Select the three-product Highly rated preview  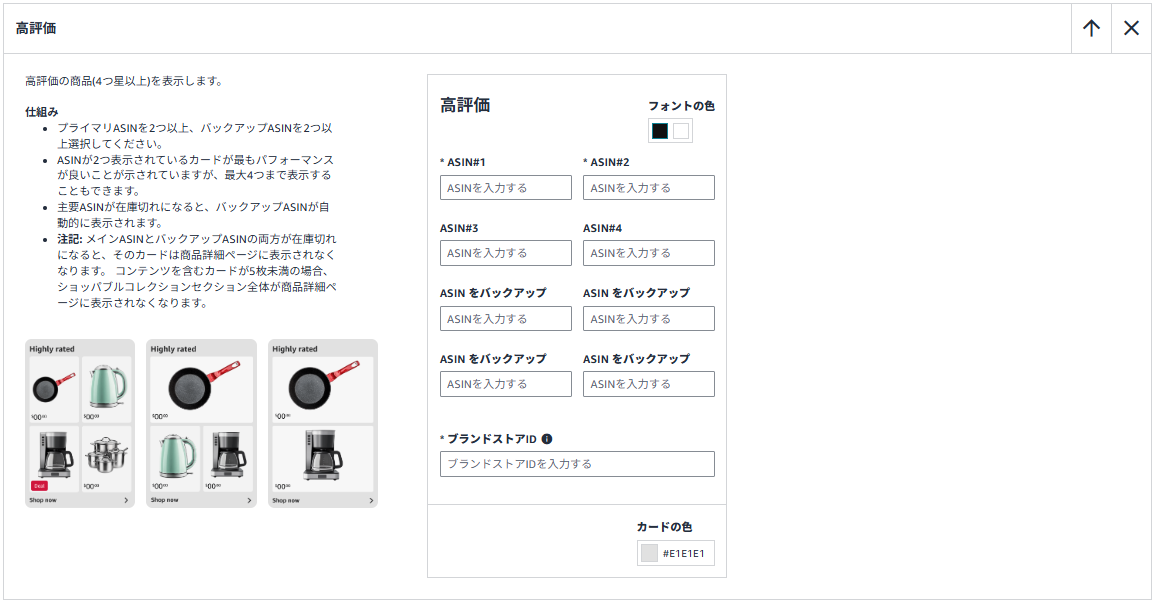[201, 423]
